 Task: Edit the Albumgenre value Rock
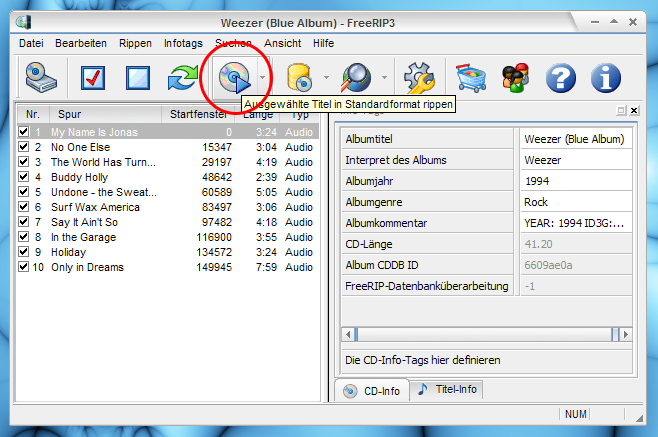[x=576, y=202]
